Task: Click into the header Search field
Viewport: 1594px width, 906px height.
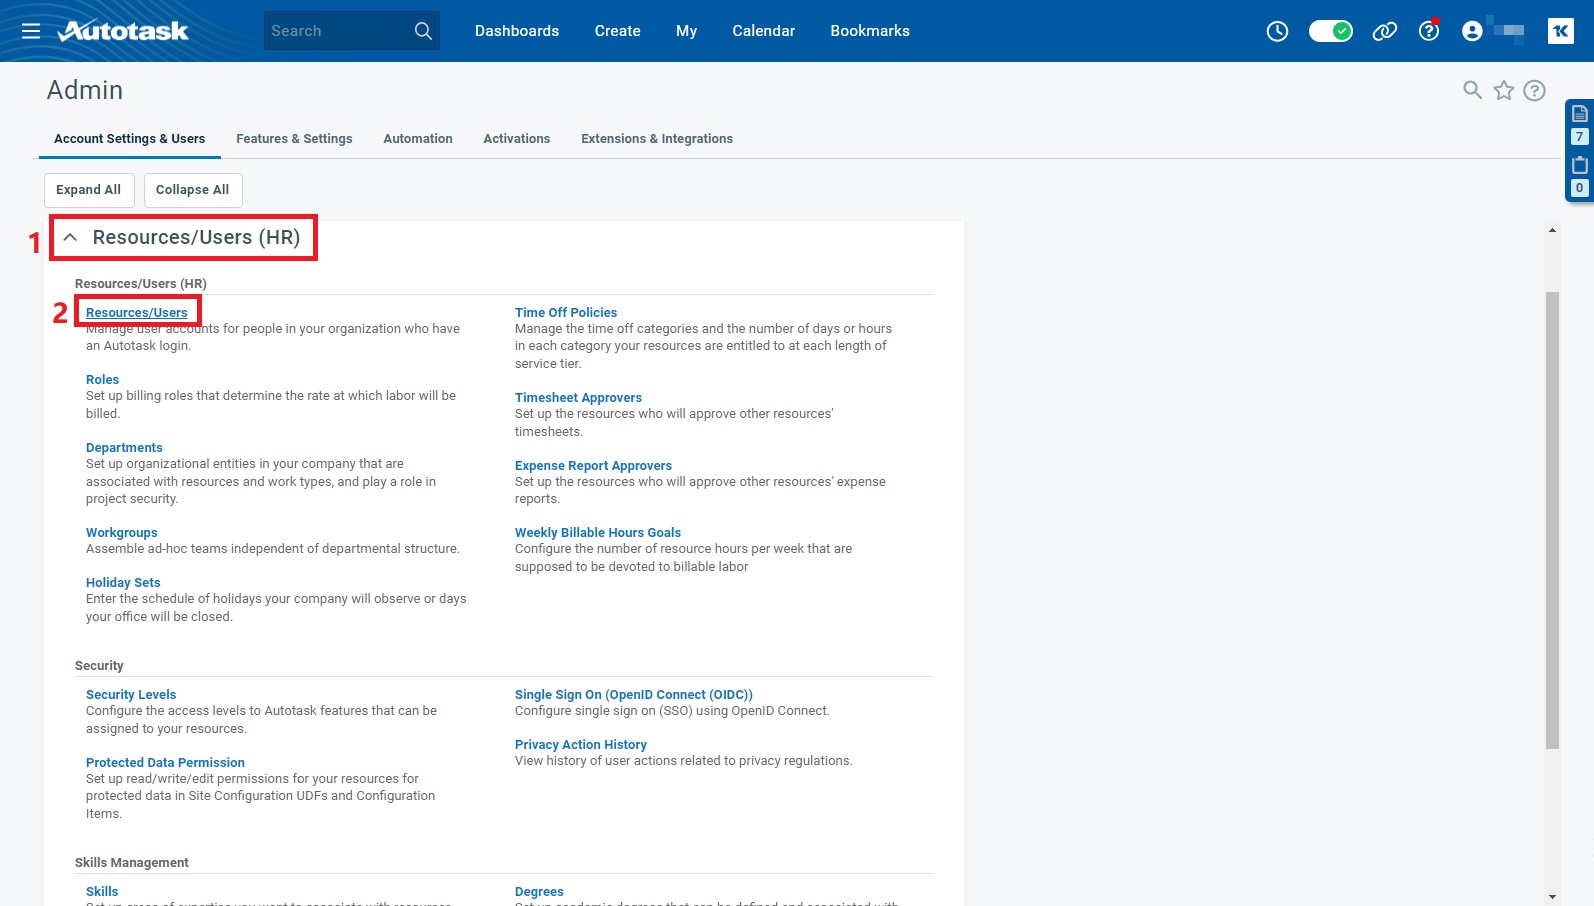Action: click(x=335, y=31)
